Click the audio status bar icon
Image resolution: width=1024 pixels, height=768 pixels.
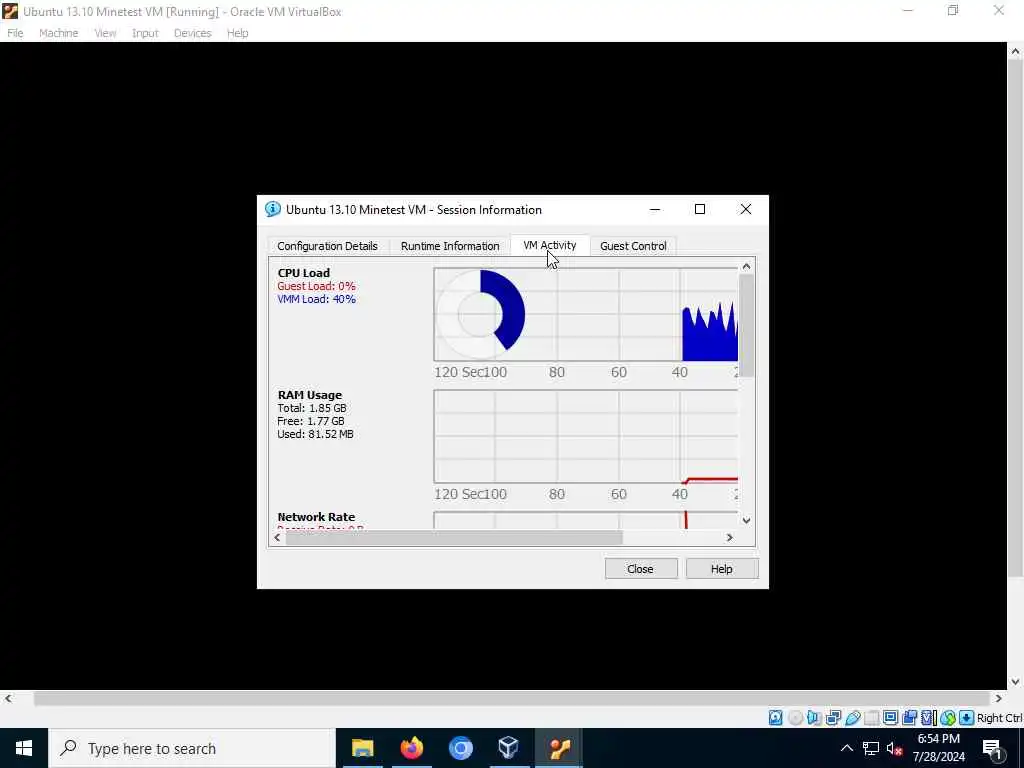pos(814,718)
